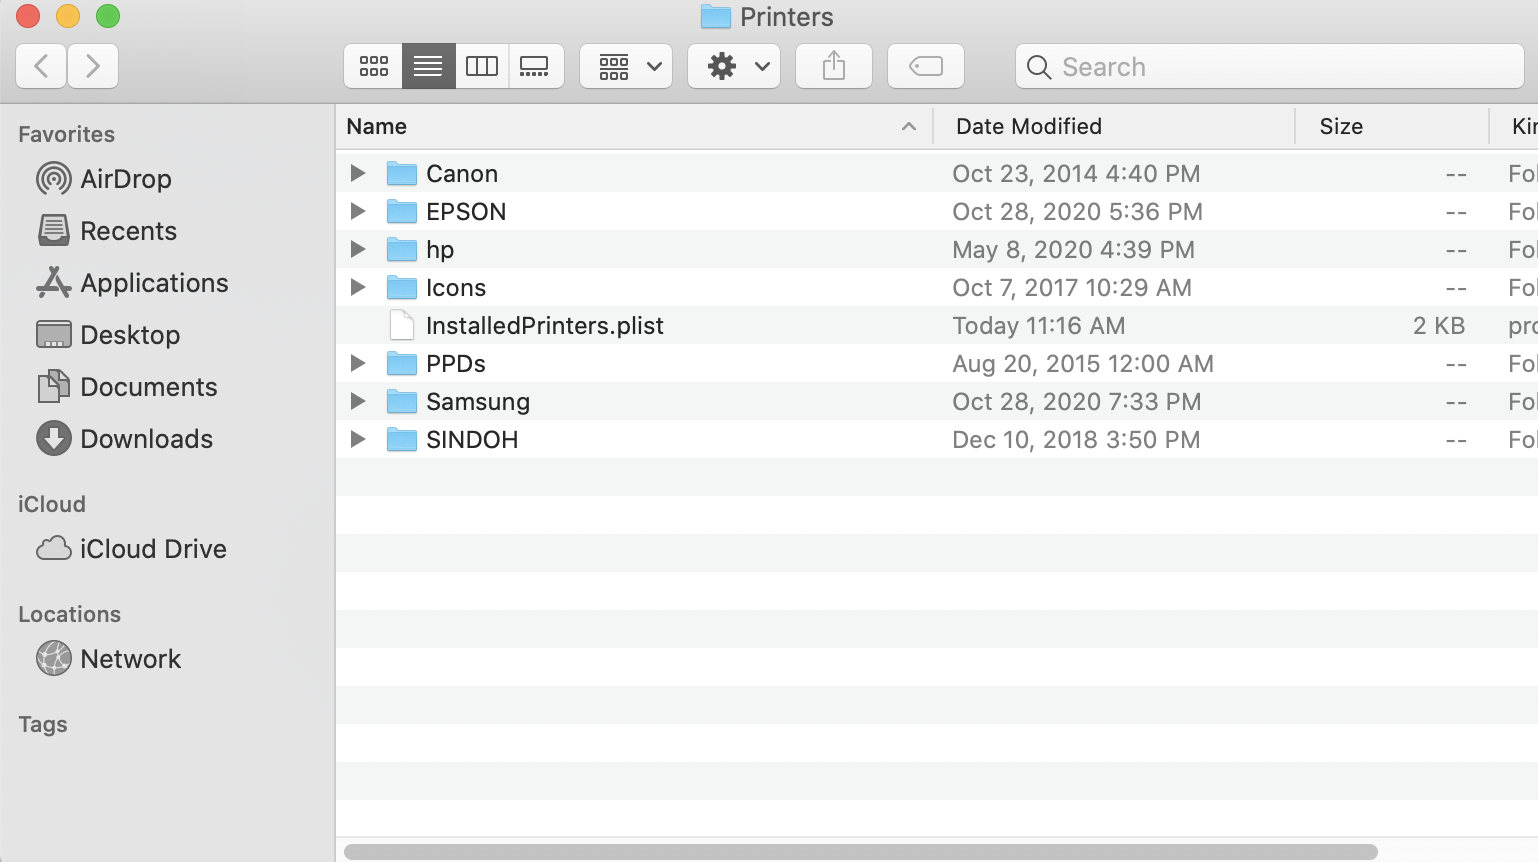1538x862 pixels.
Task: Select the PPDs folder icon
Action: [x=402, y=363]
